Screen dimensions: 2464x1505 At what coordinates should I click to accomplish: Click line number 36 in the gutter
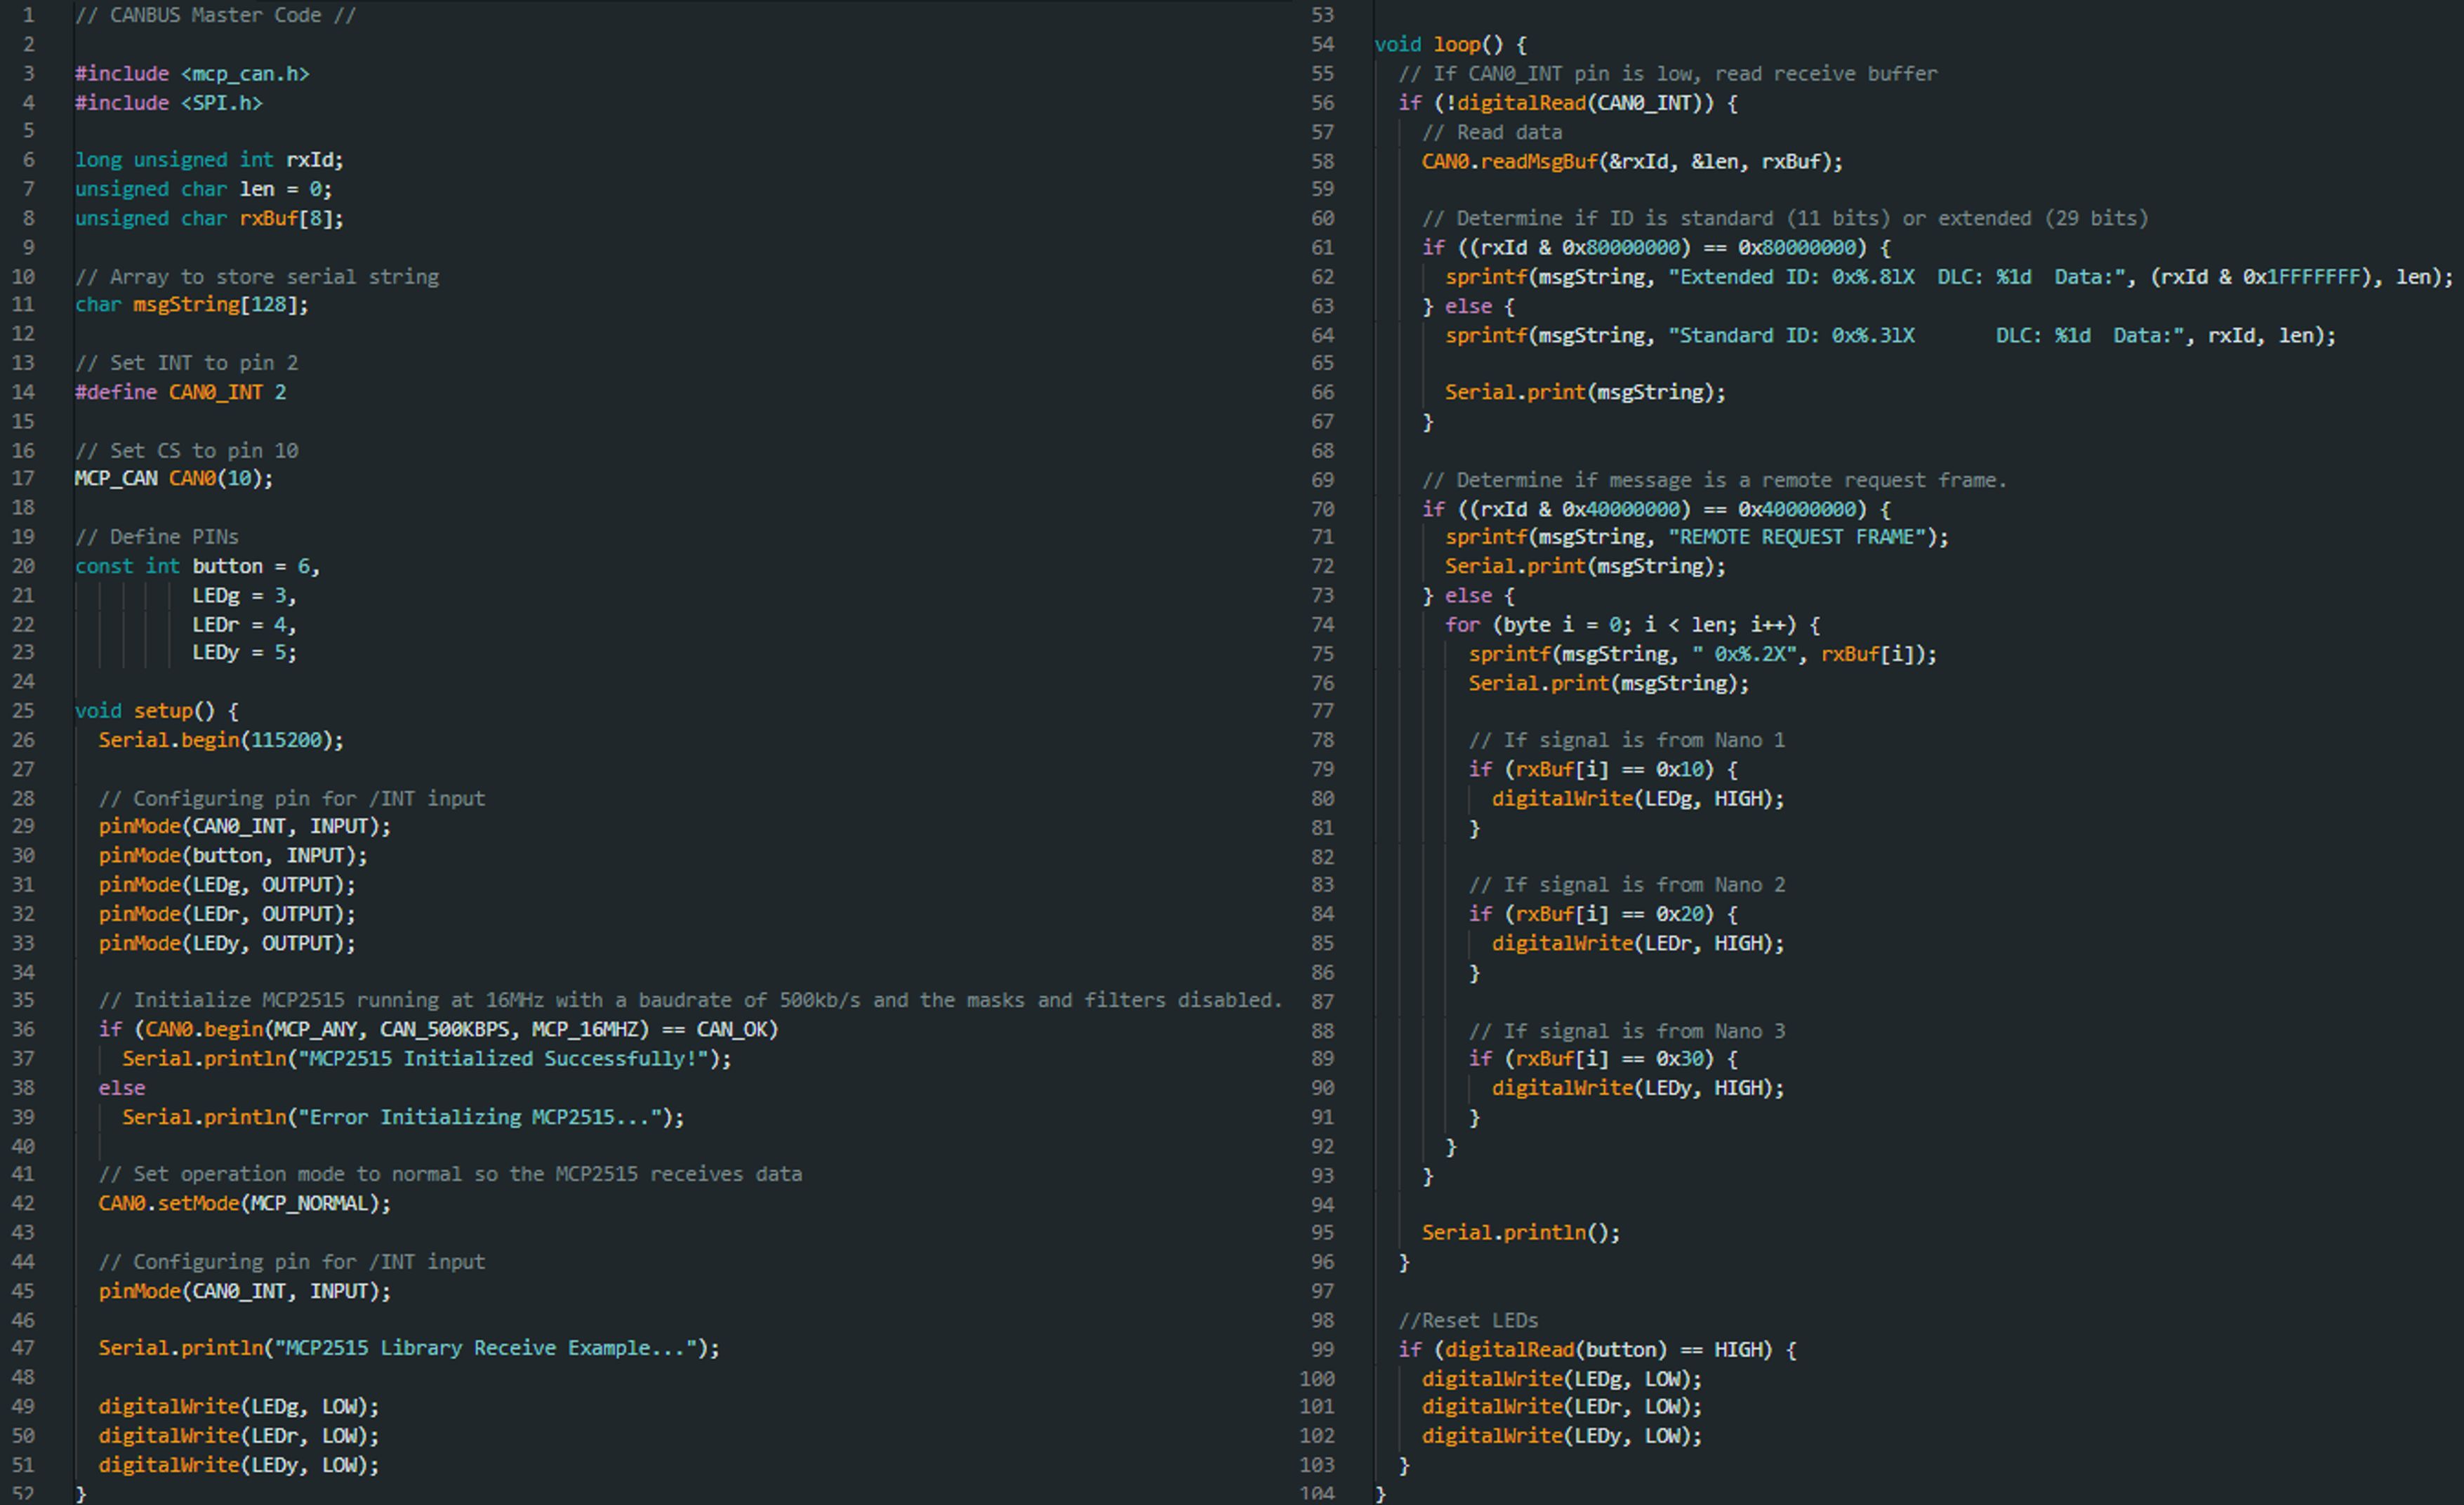pos(23,1029)
